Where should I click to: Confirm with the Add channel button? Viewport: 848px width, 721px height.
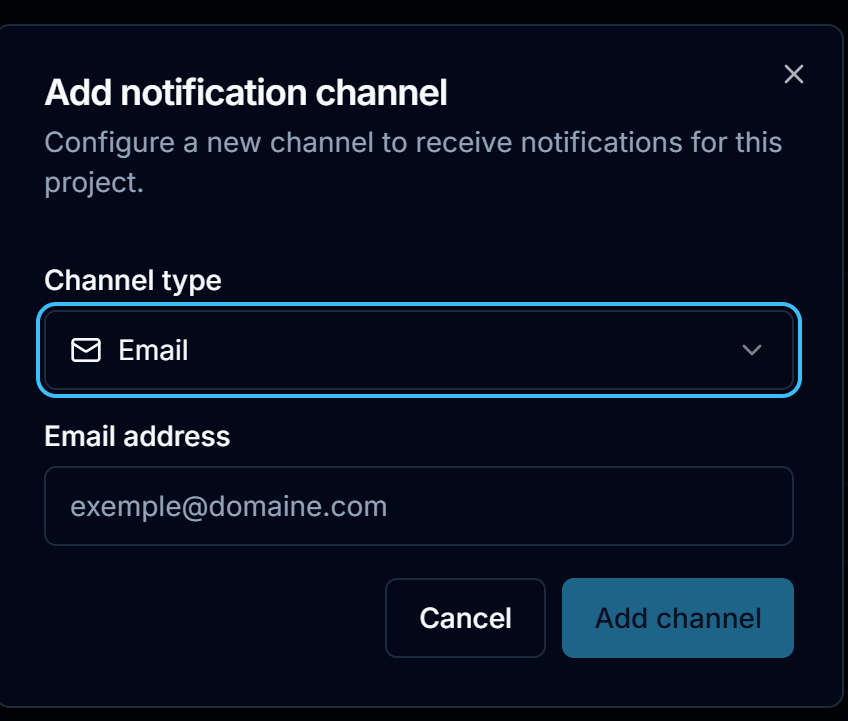point(678,618)
